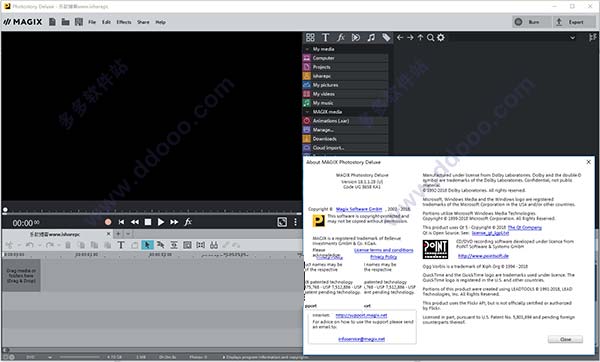Open the File menu
The image size is (600, 362).
(92, 22)
